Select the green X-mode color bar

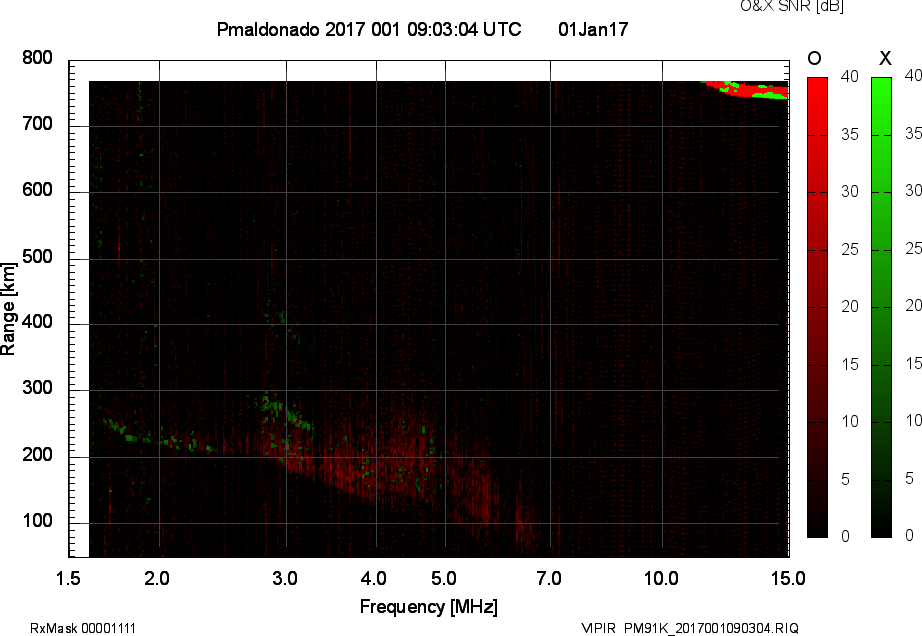(881, 307)
